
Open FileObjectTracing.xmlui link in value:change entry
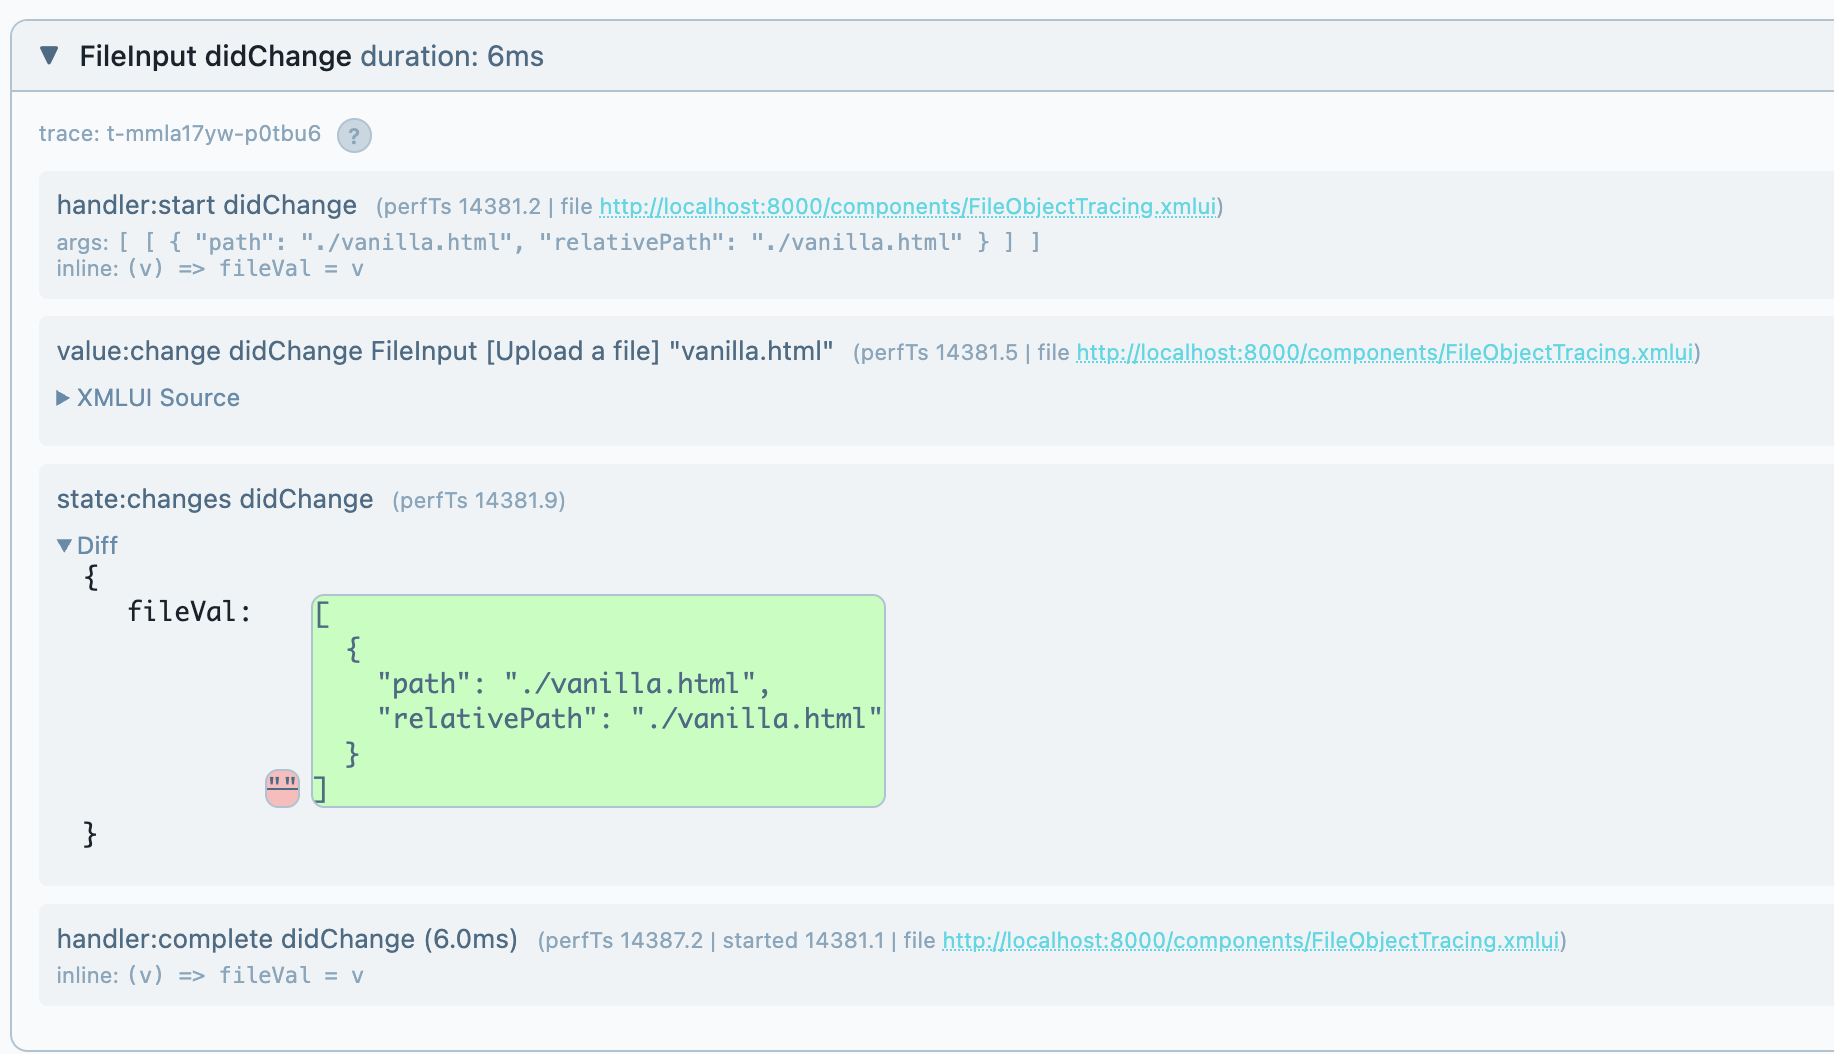(1384, 352)
